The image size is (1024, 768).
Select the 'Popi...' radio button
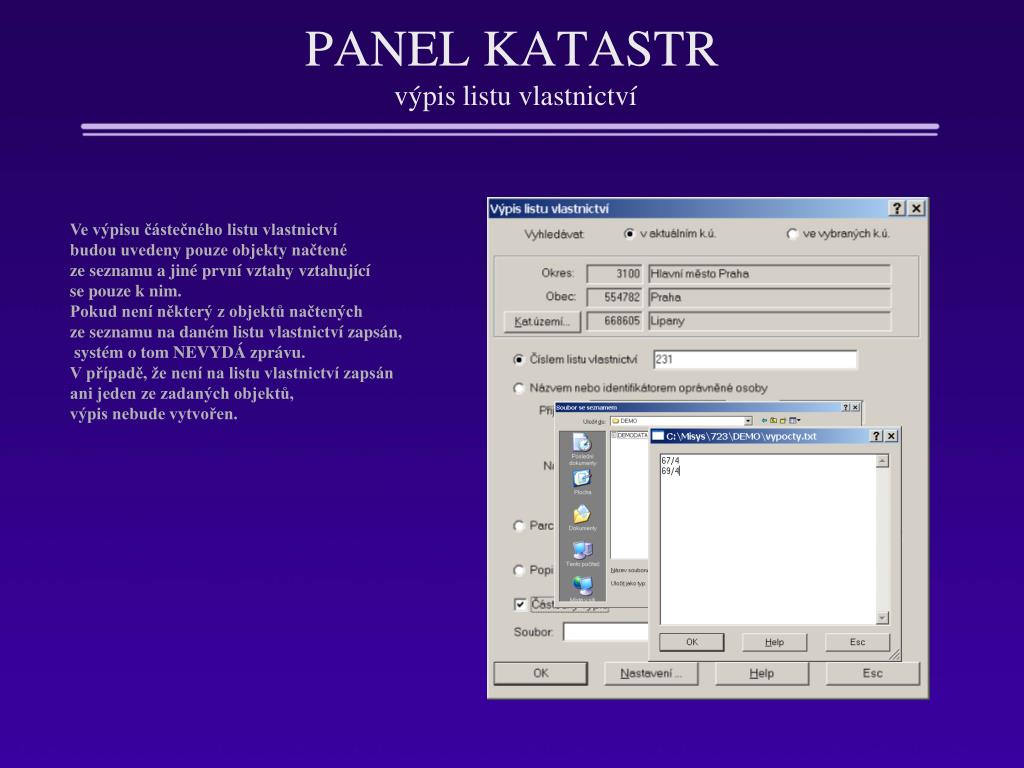pyautogui.click(x=519, y=570)
